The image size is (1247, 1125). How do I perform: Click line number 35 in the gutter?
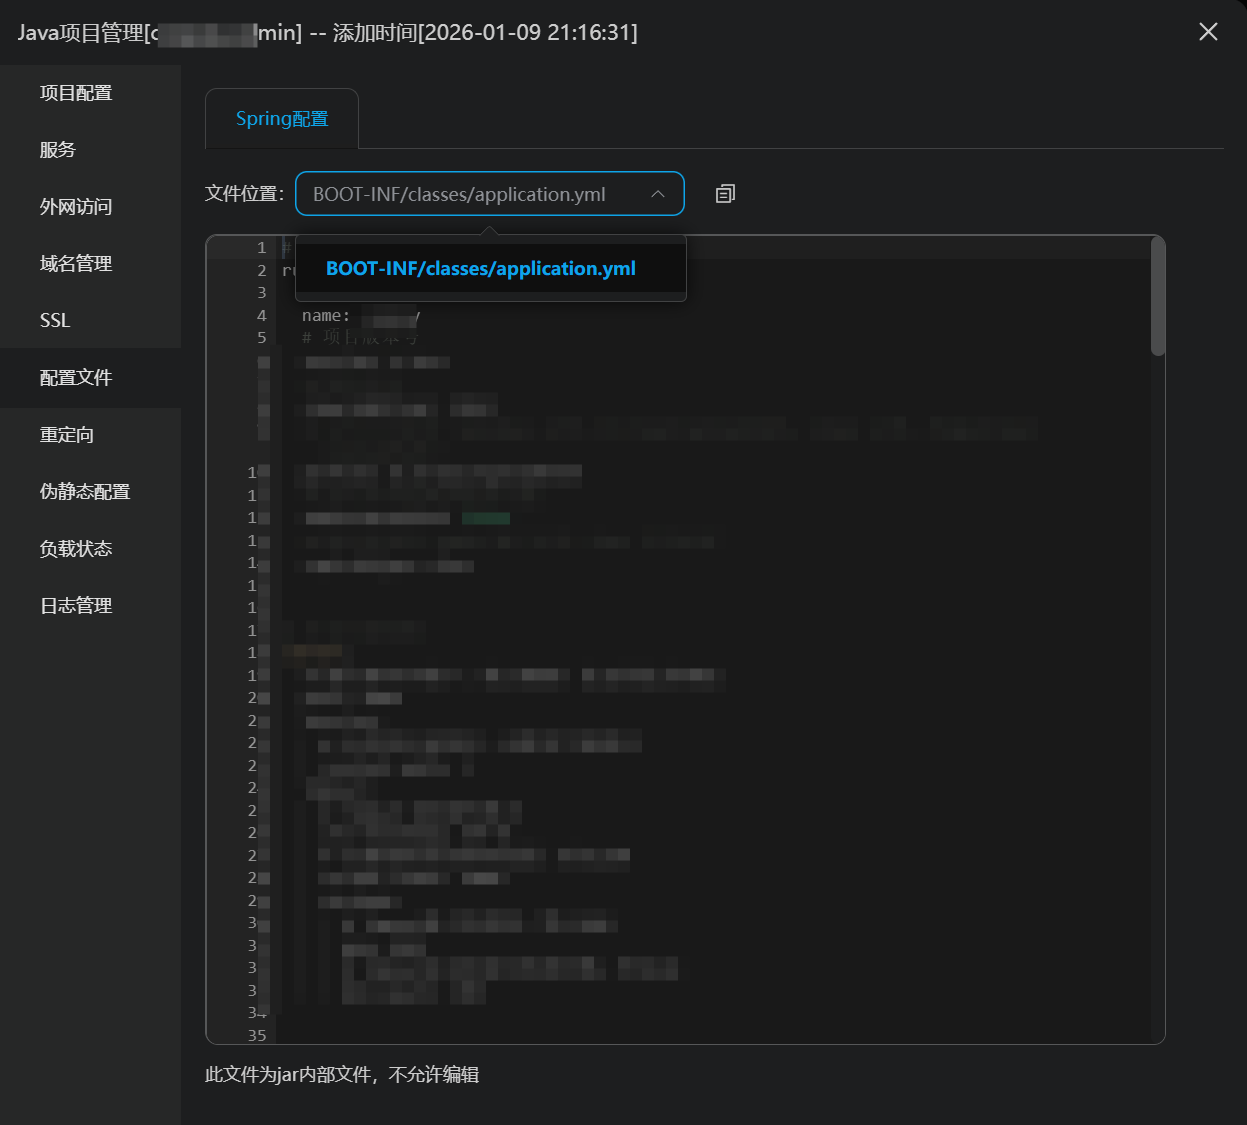point(257,1035)
